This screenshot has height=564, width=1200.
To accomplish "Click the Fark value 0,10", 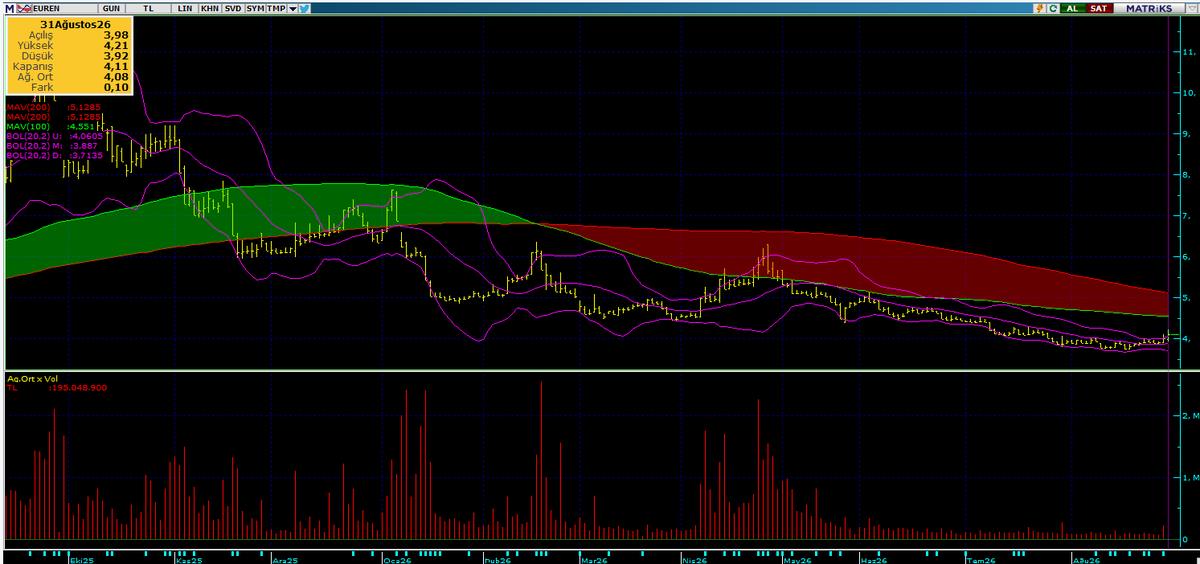I will coord(117,89).
